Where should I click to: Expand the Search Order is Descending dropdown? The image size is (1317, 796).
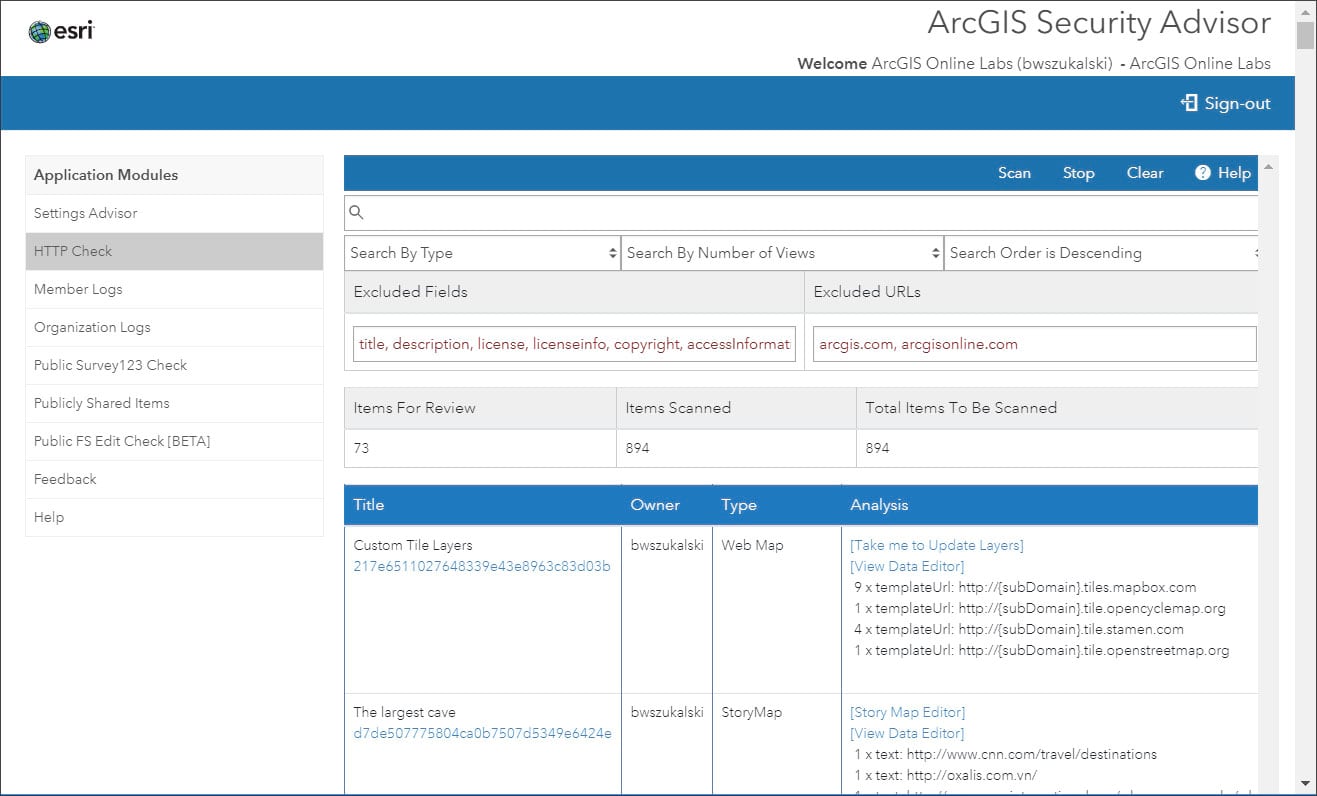coord(1100,253)
